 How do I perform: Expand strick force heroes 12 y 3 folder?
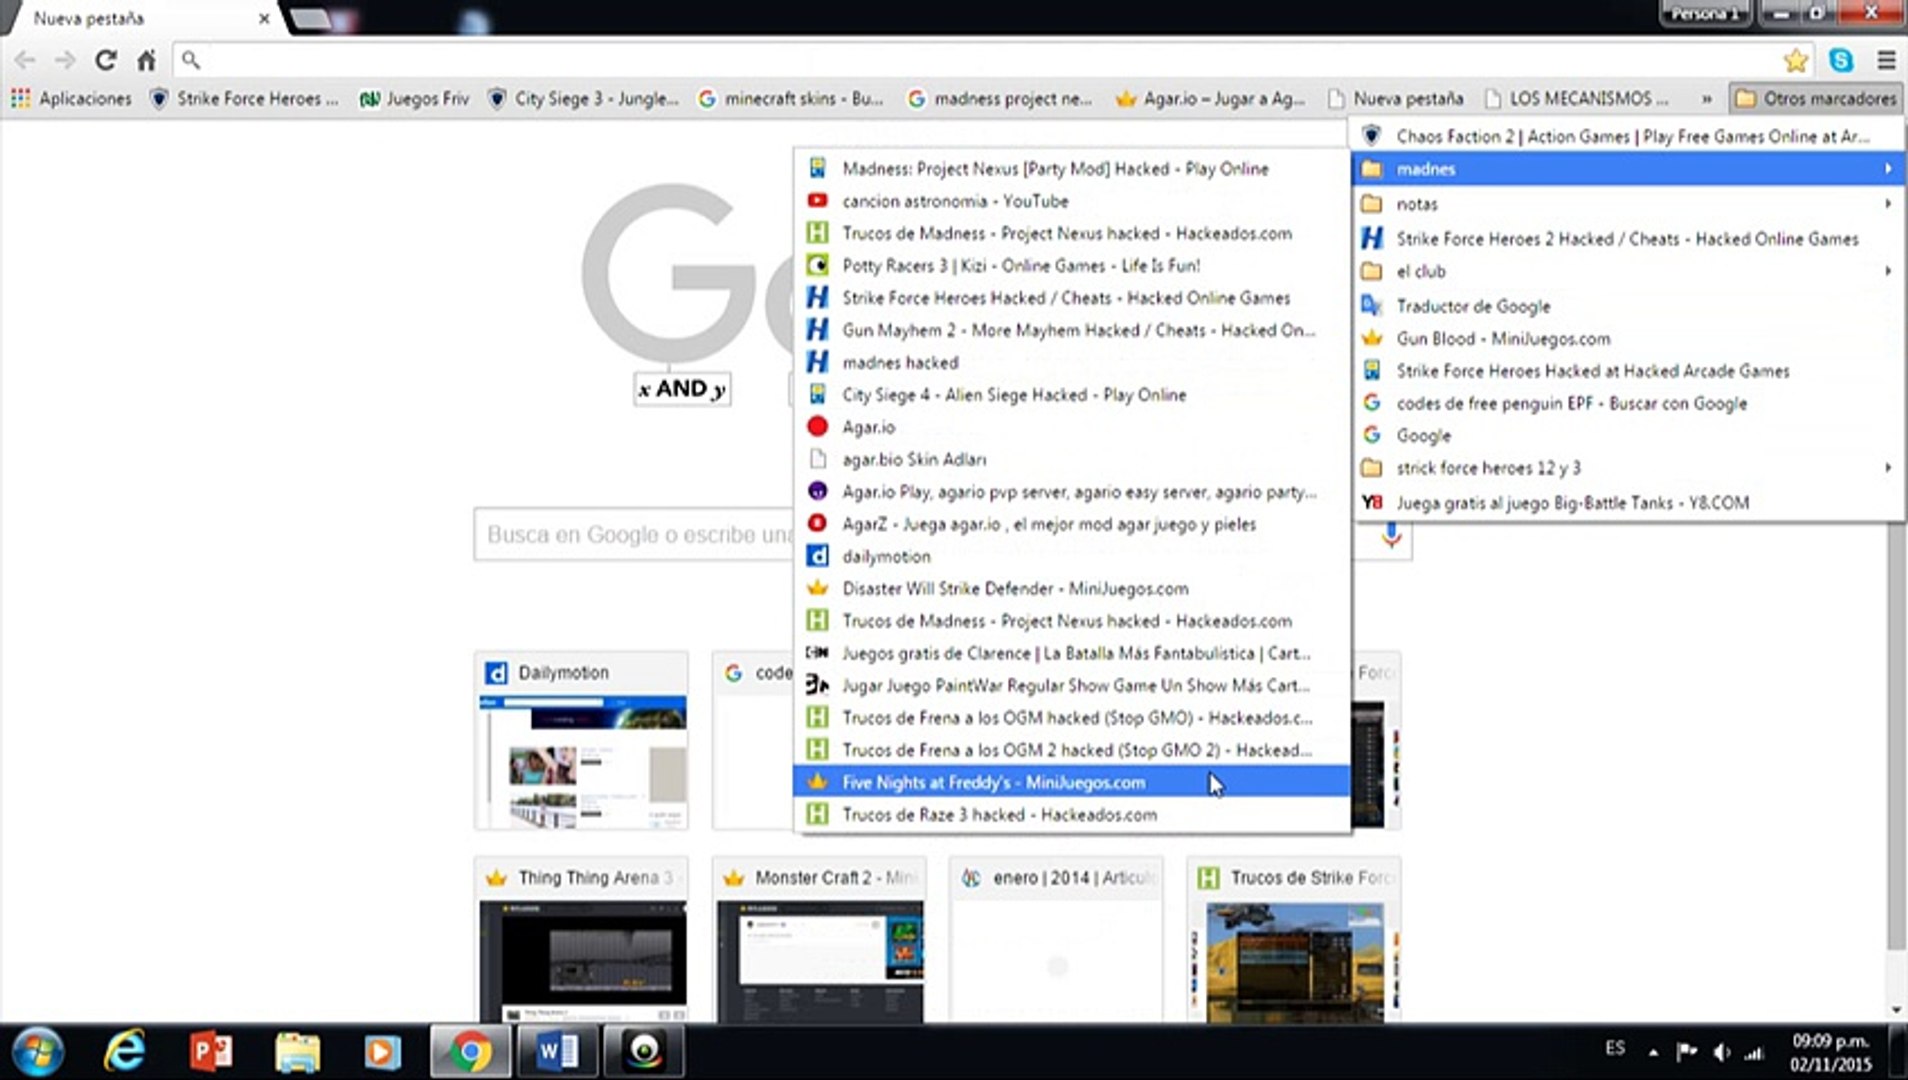coord(1629,468)
